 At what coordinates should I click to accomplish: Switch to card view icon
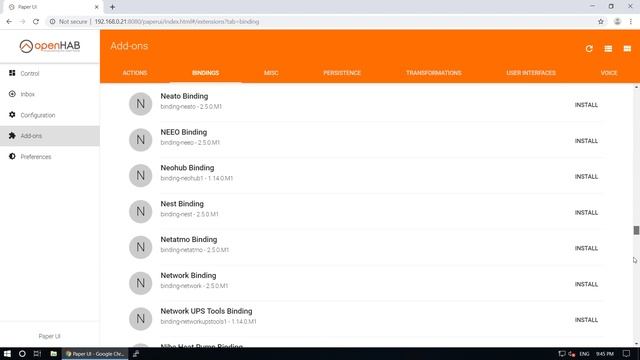627,49
